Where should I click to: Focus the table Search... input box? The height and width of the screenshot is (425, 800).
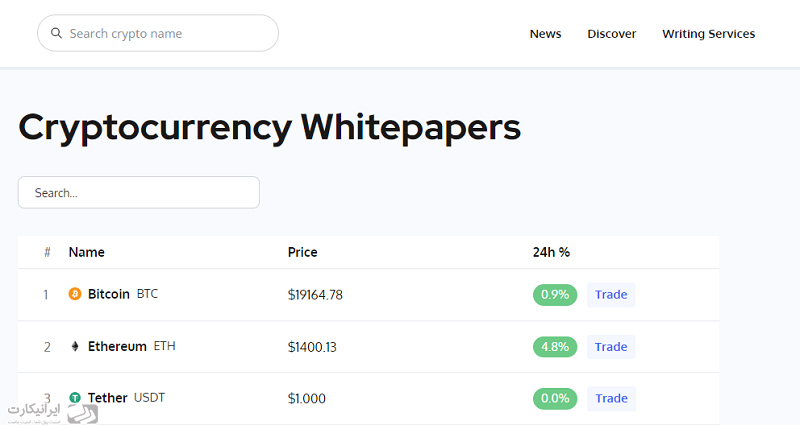139,192
